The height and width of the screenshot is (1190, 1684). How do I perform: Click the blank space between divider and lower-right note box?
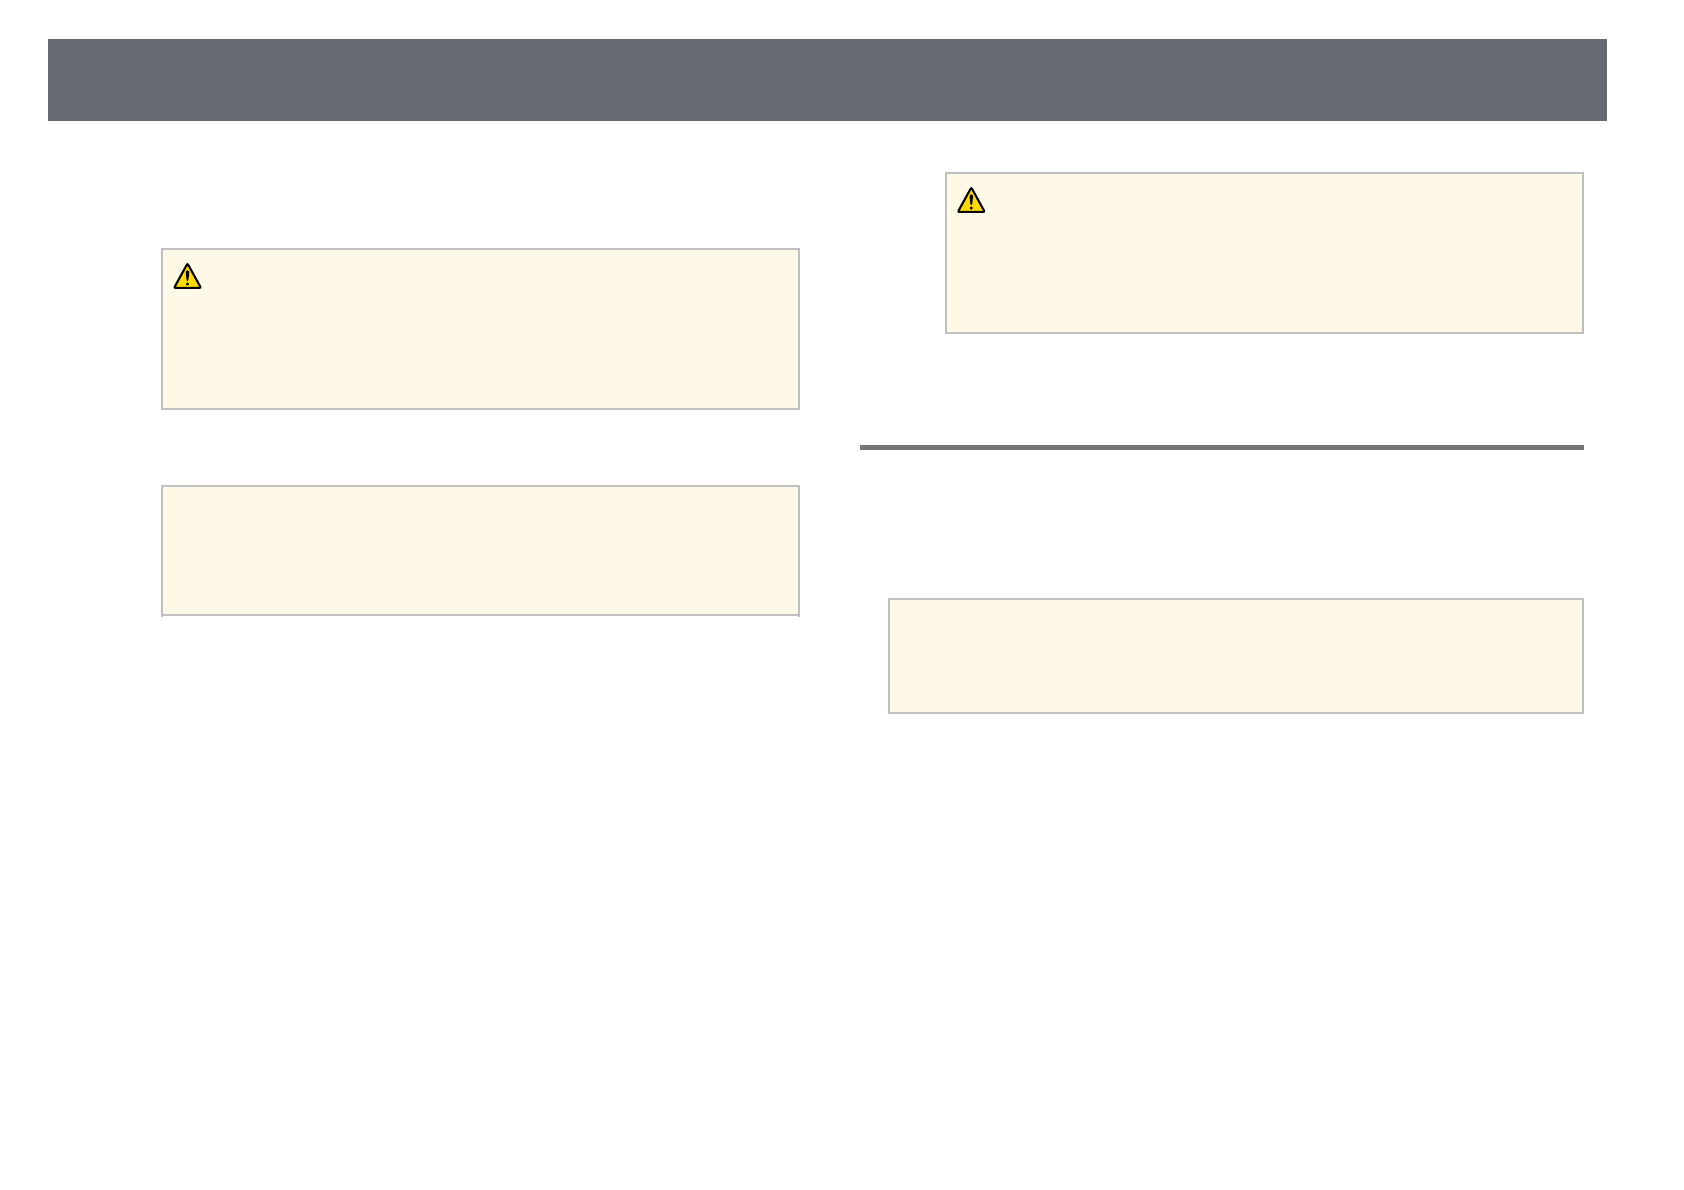[x=1221, y=525]
